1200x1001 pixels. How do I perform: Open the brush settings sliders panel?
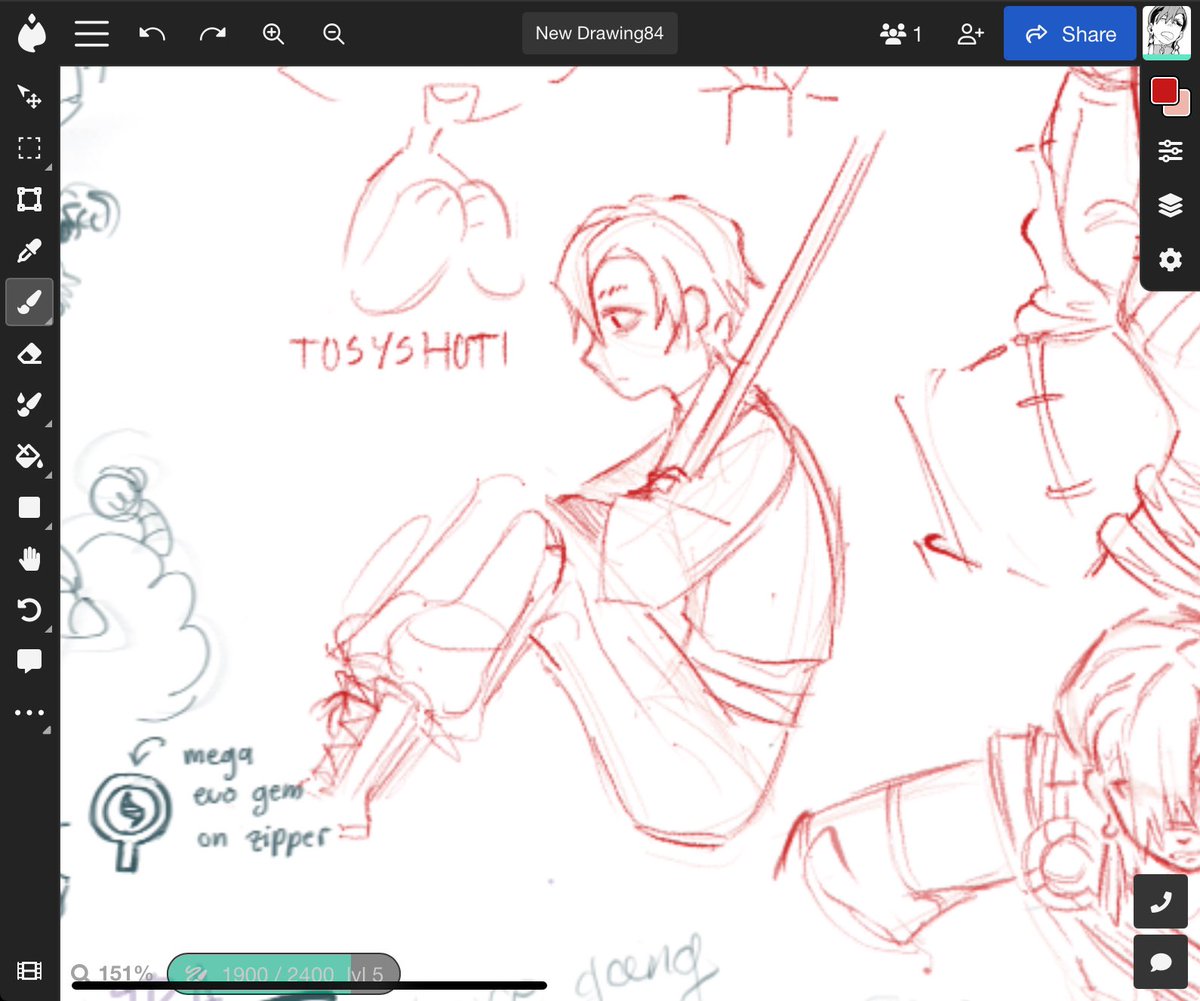pyautogui.click(x=1170, y=151)
